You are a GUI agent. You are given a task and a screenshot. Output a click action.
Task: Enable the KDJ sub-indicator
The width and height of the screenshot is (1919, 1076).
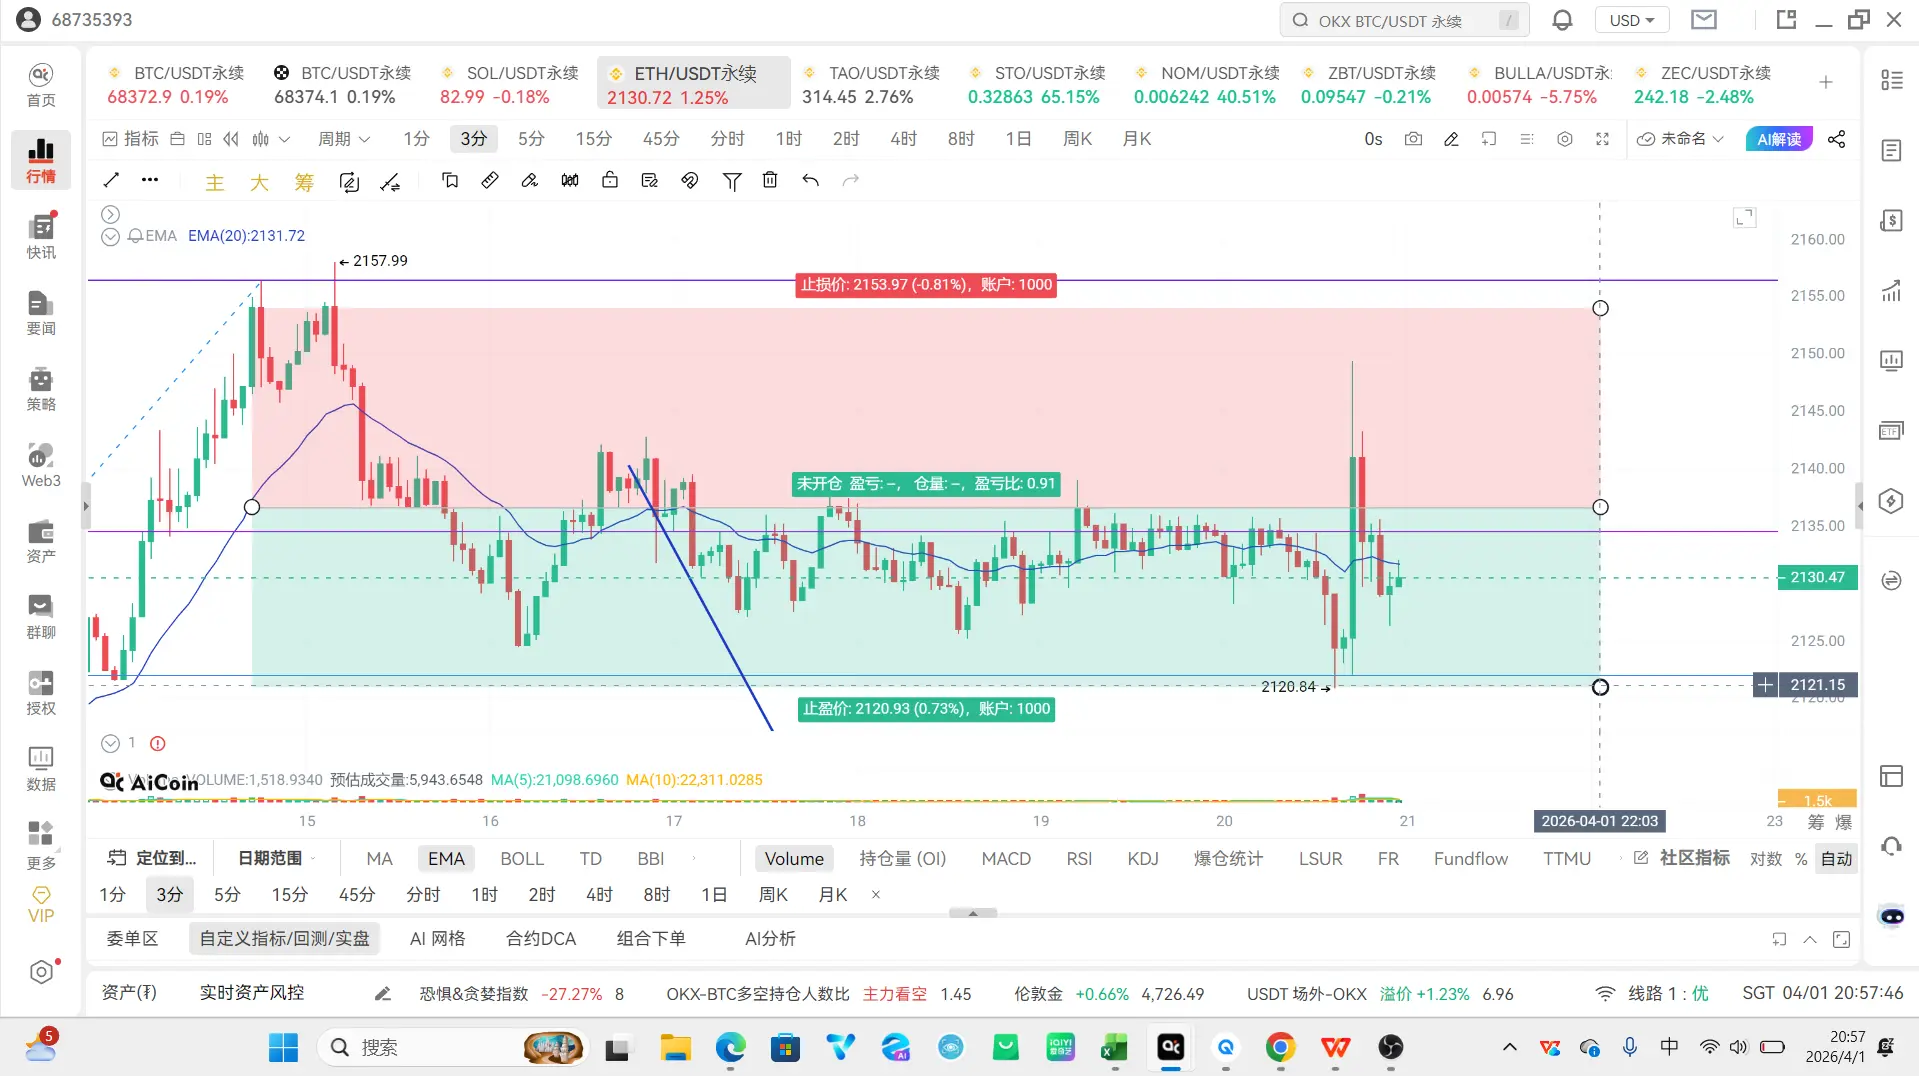point(1143,859)
